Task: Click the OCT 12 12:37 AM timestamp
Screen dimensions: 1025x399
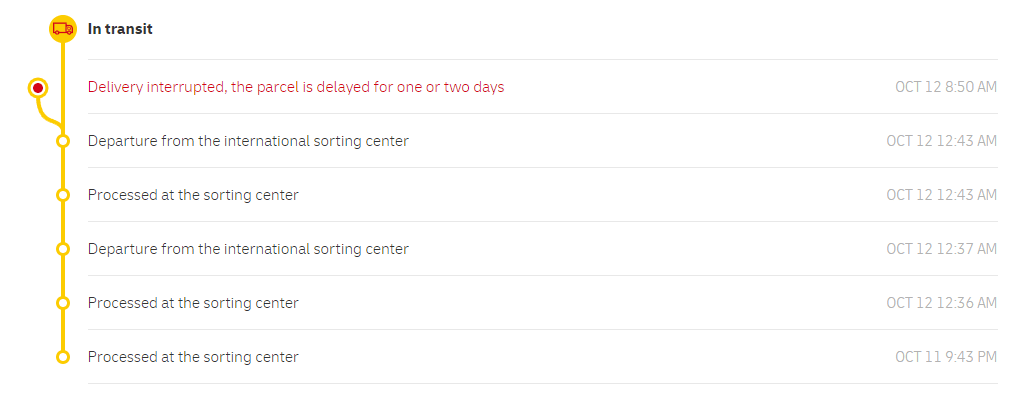Action: (941, 249)
